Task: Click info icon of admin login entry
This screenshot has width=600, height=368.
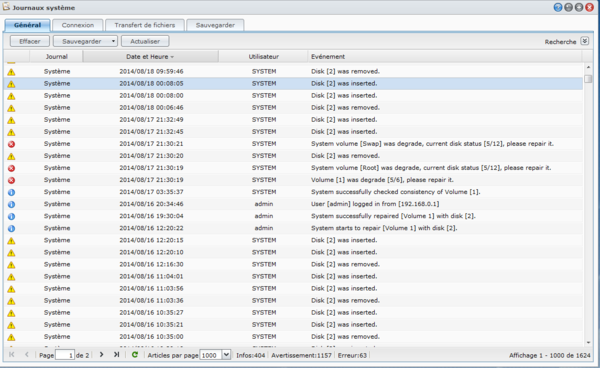Action: [11, 204]
